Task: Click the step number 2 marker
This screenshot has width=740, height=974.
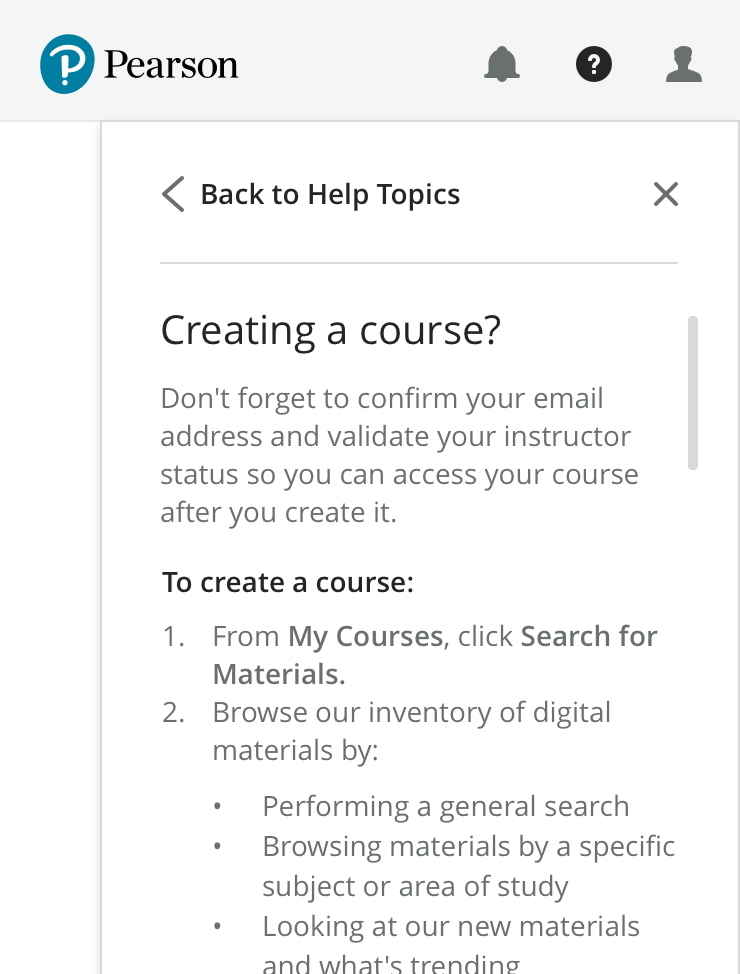Action: [x=175, y=713]
